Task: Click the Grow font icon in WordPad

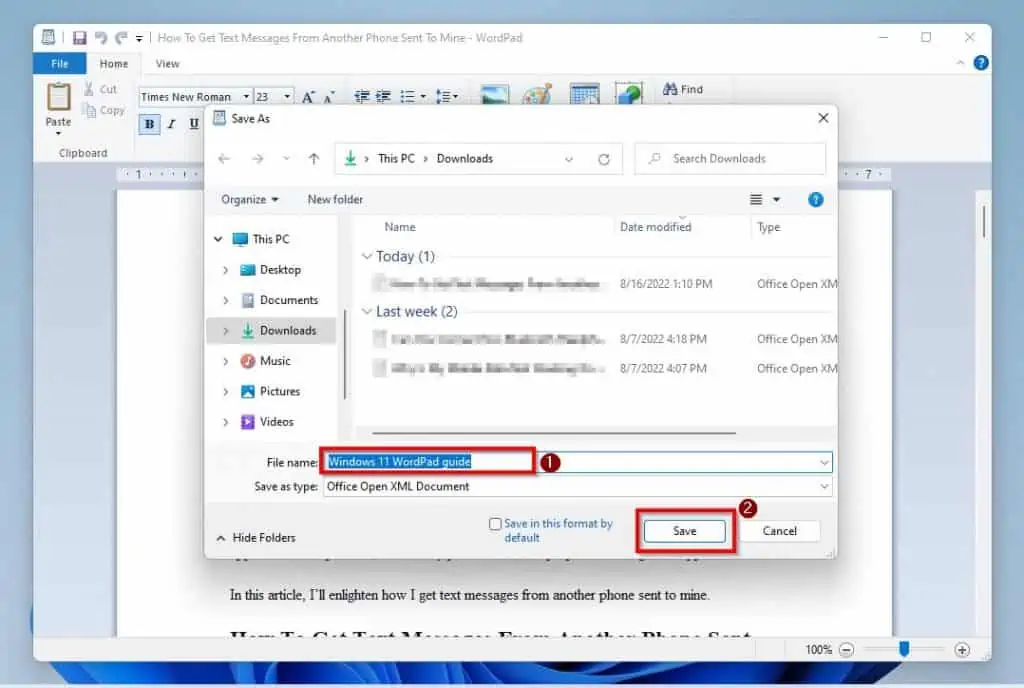Action: click(x=308, y=97)
